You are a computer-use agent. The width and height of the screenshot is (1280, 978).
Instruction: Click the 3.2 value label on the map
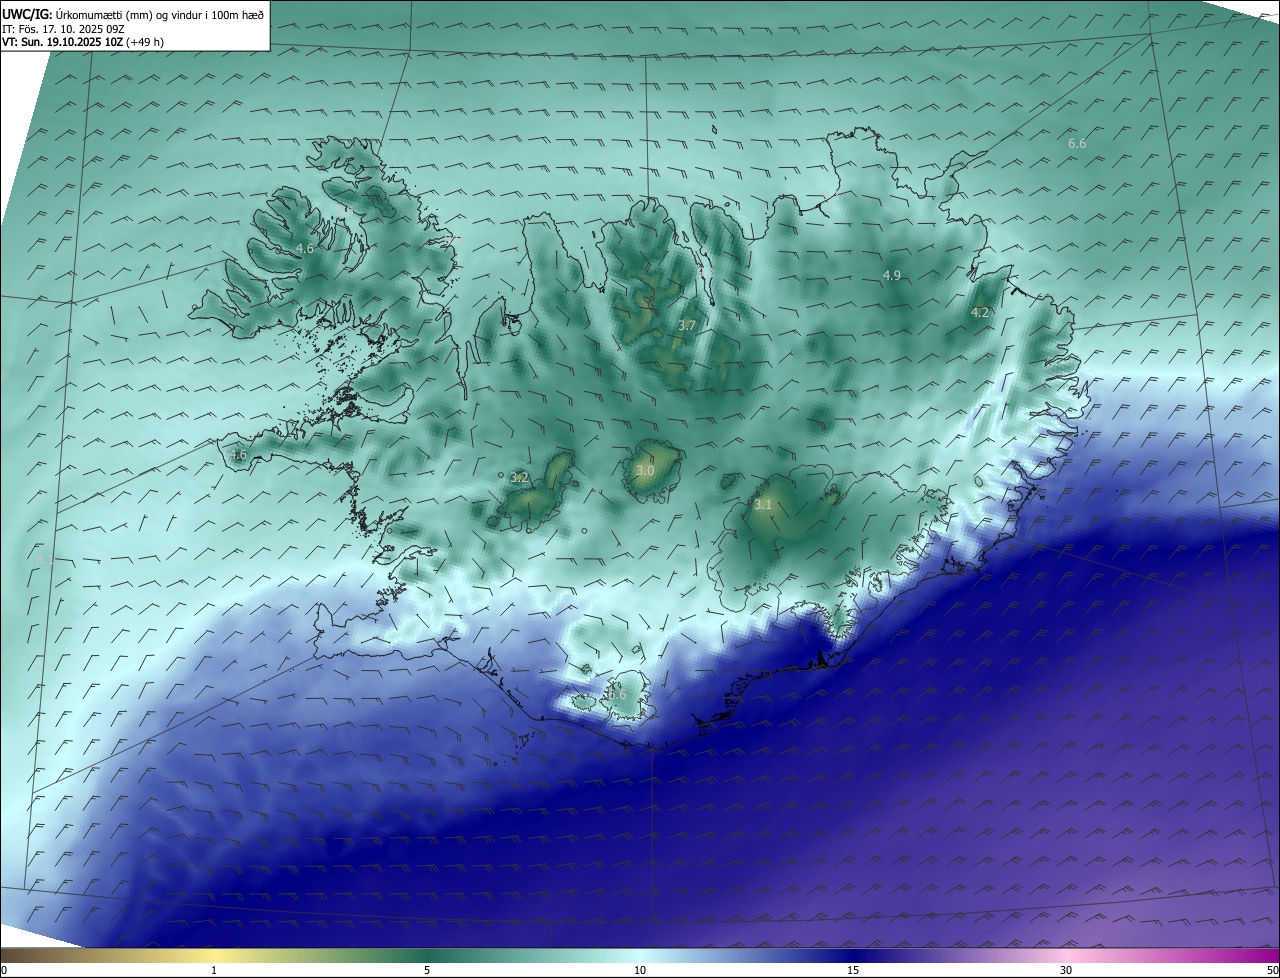coord(519,478)
